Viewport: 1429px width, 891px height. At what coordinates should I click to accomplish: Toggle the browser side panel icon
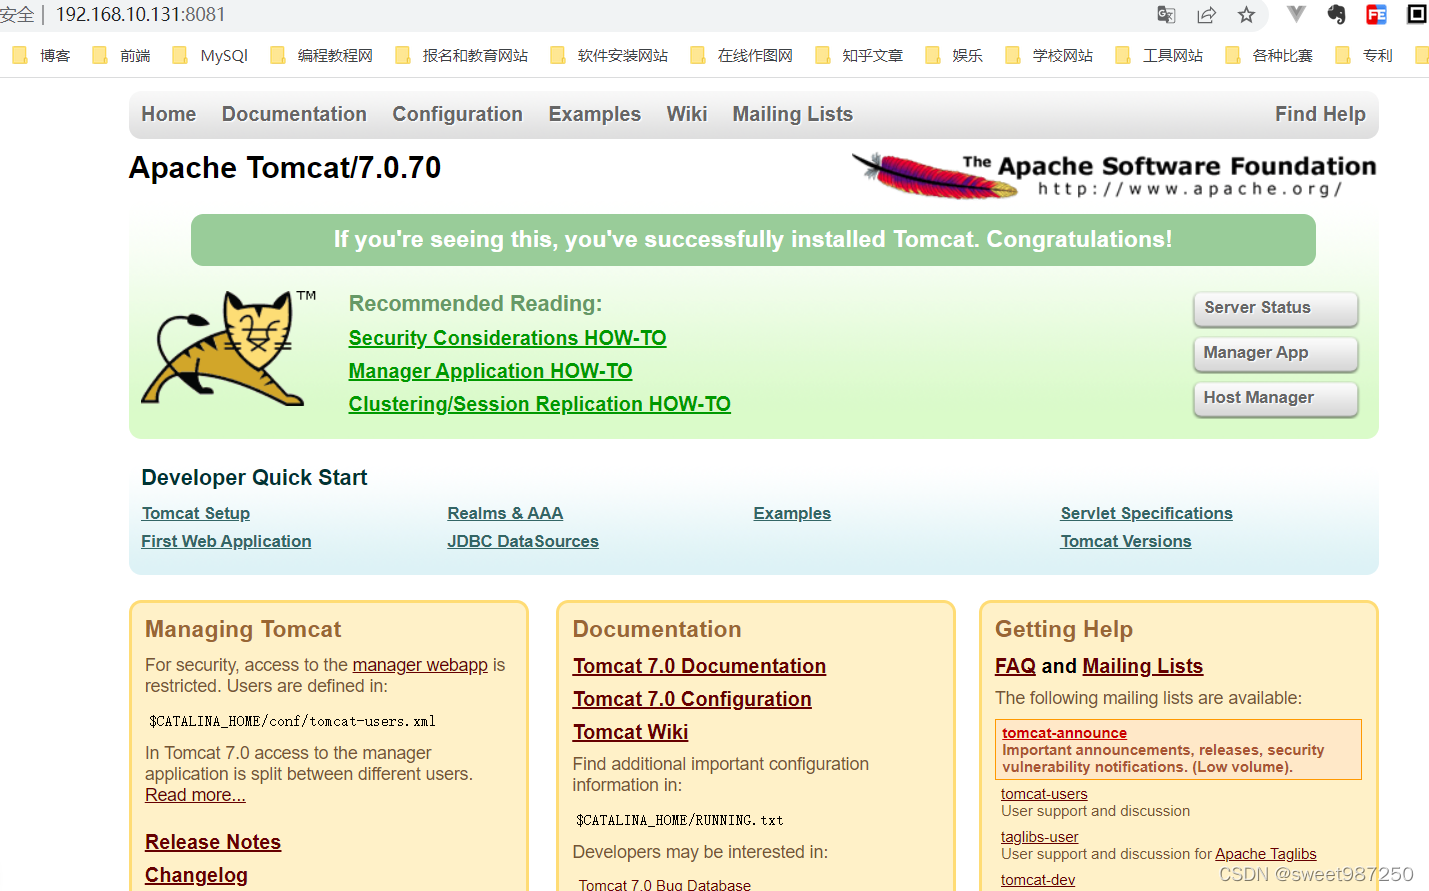(x=1417, y=14)
